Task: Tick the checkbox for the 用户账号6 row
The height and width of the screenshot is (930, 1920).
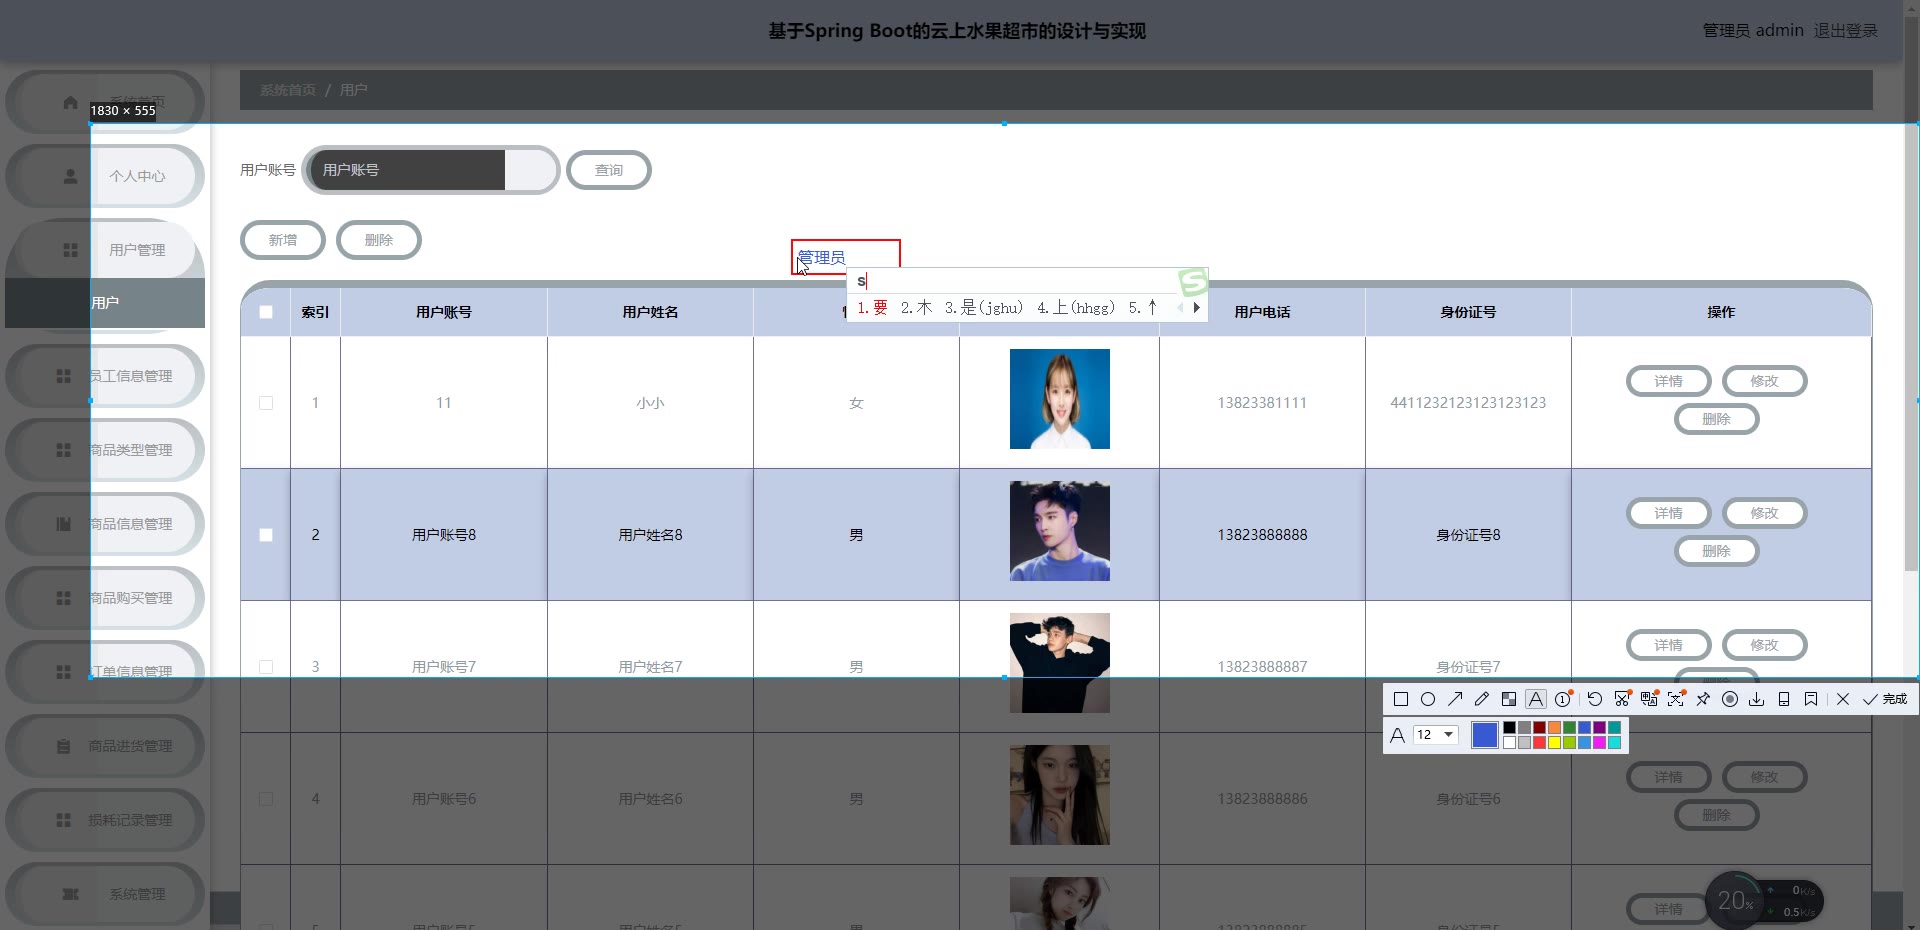Action: 266,799
